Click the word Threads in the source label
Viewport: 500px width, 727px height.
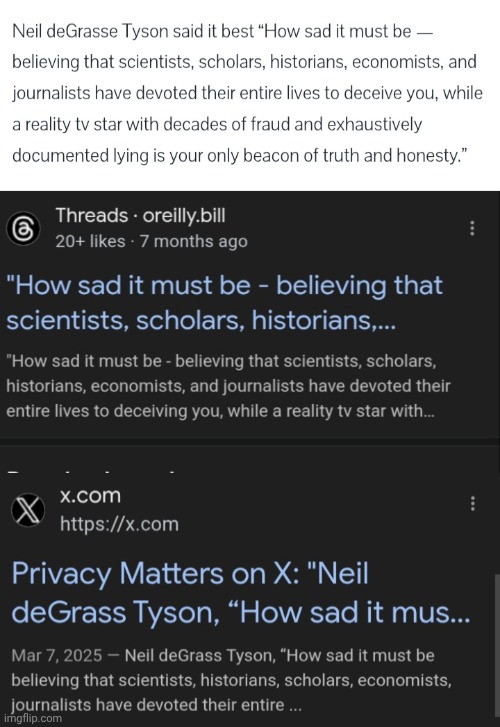pyautogui.click(x=92, y=216)
